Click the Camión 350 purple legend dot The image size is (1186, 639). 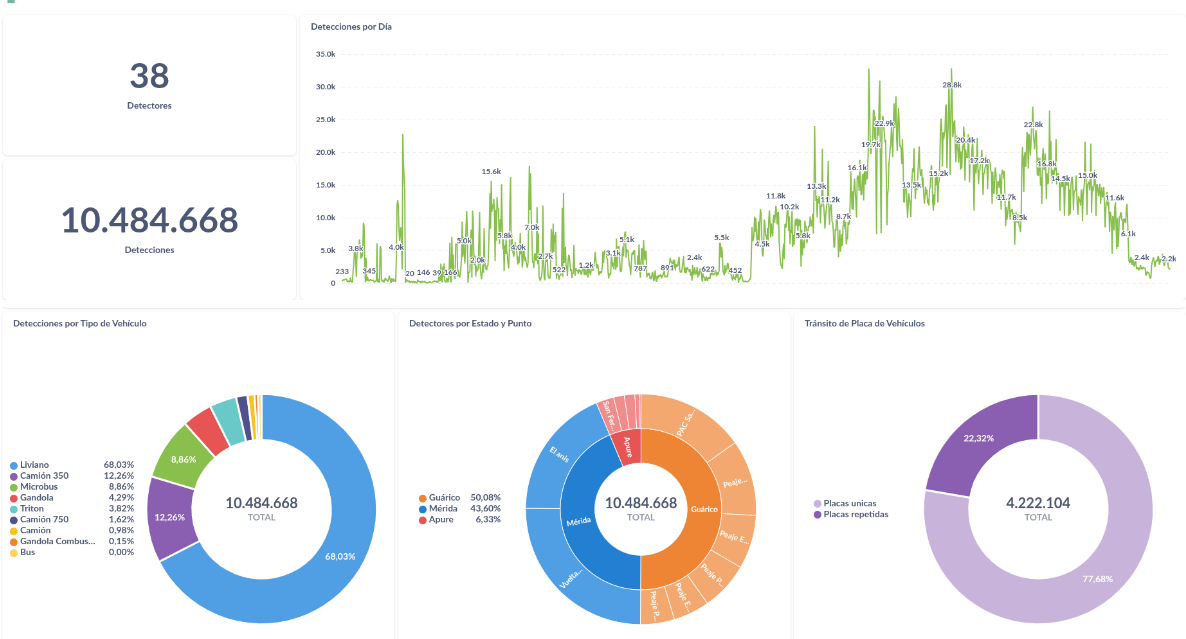point(14,476)
